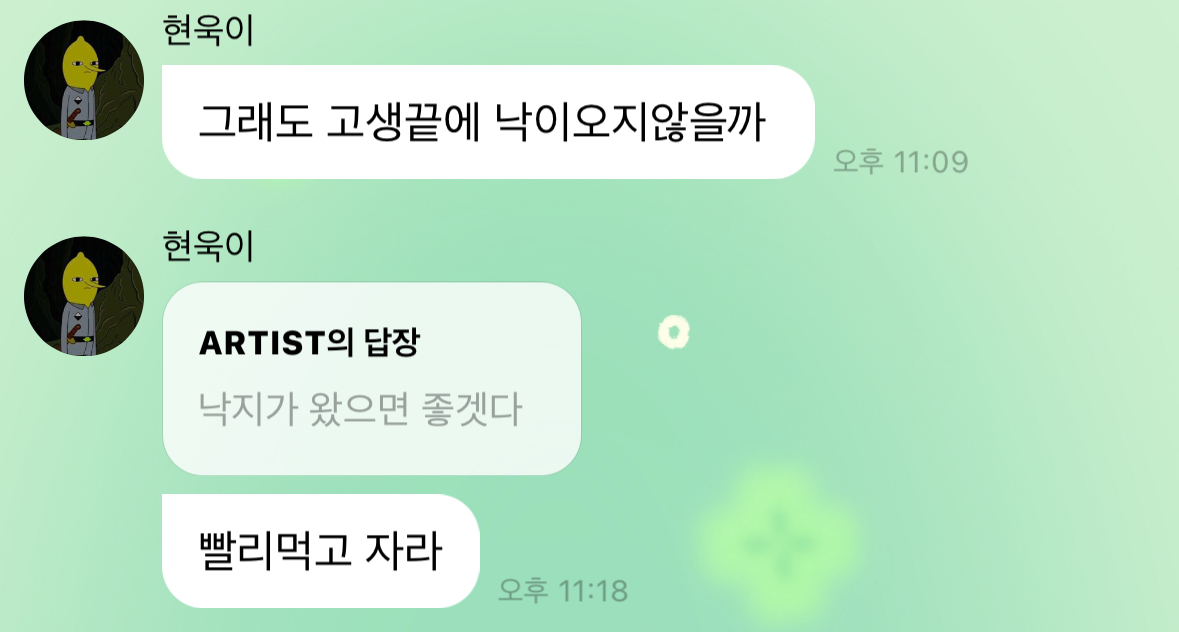The width and height of the screenshot is (1179, 632).
Task: Select the second 현욱이 sender name
Action: (x=208, y=246)
